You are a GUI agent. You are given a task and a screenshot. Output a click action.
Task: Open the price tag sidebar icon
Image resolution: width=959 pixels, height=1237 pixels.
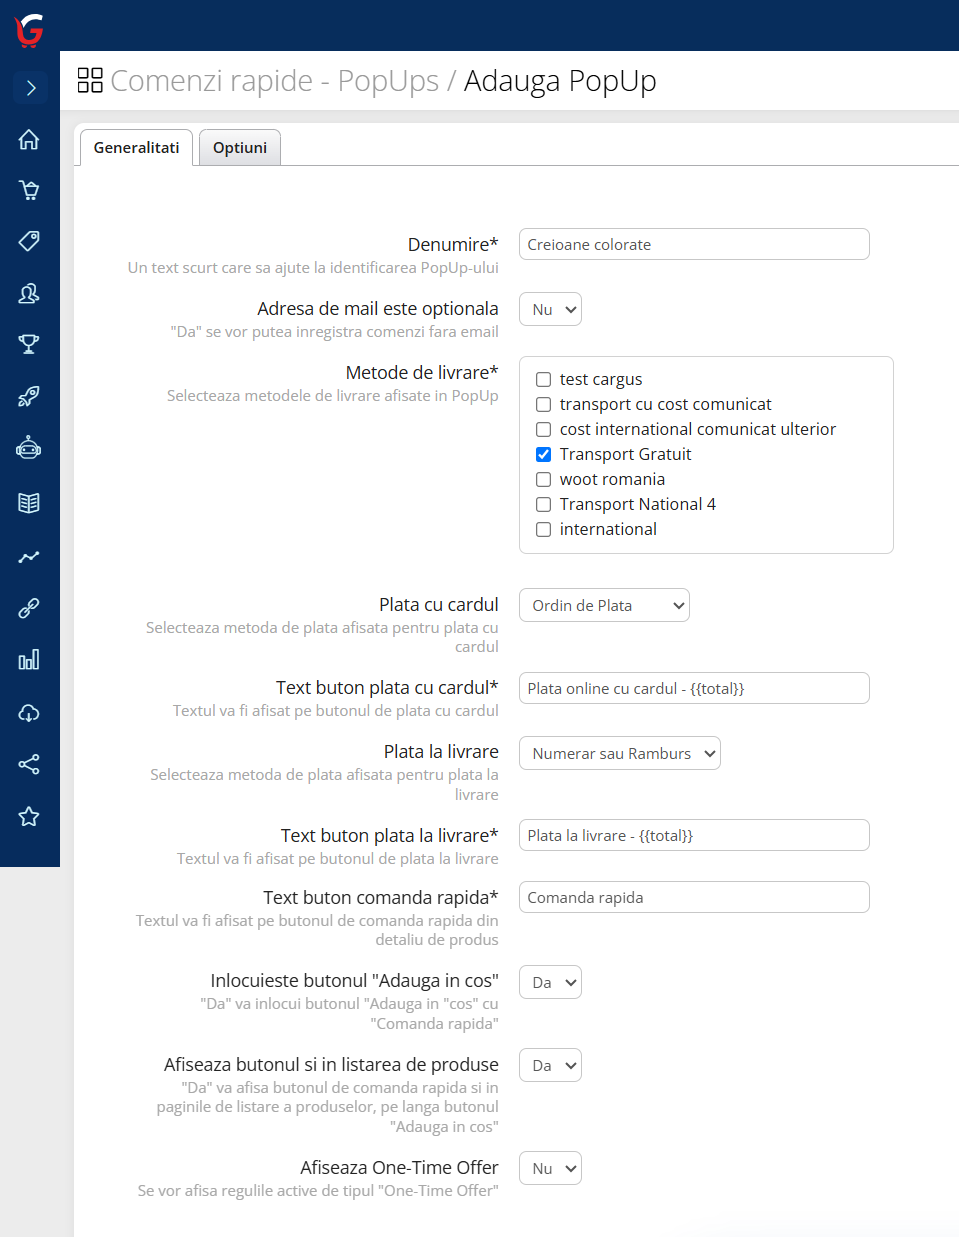[29, 241]
